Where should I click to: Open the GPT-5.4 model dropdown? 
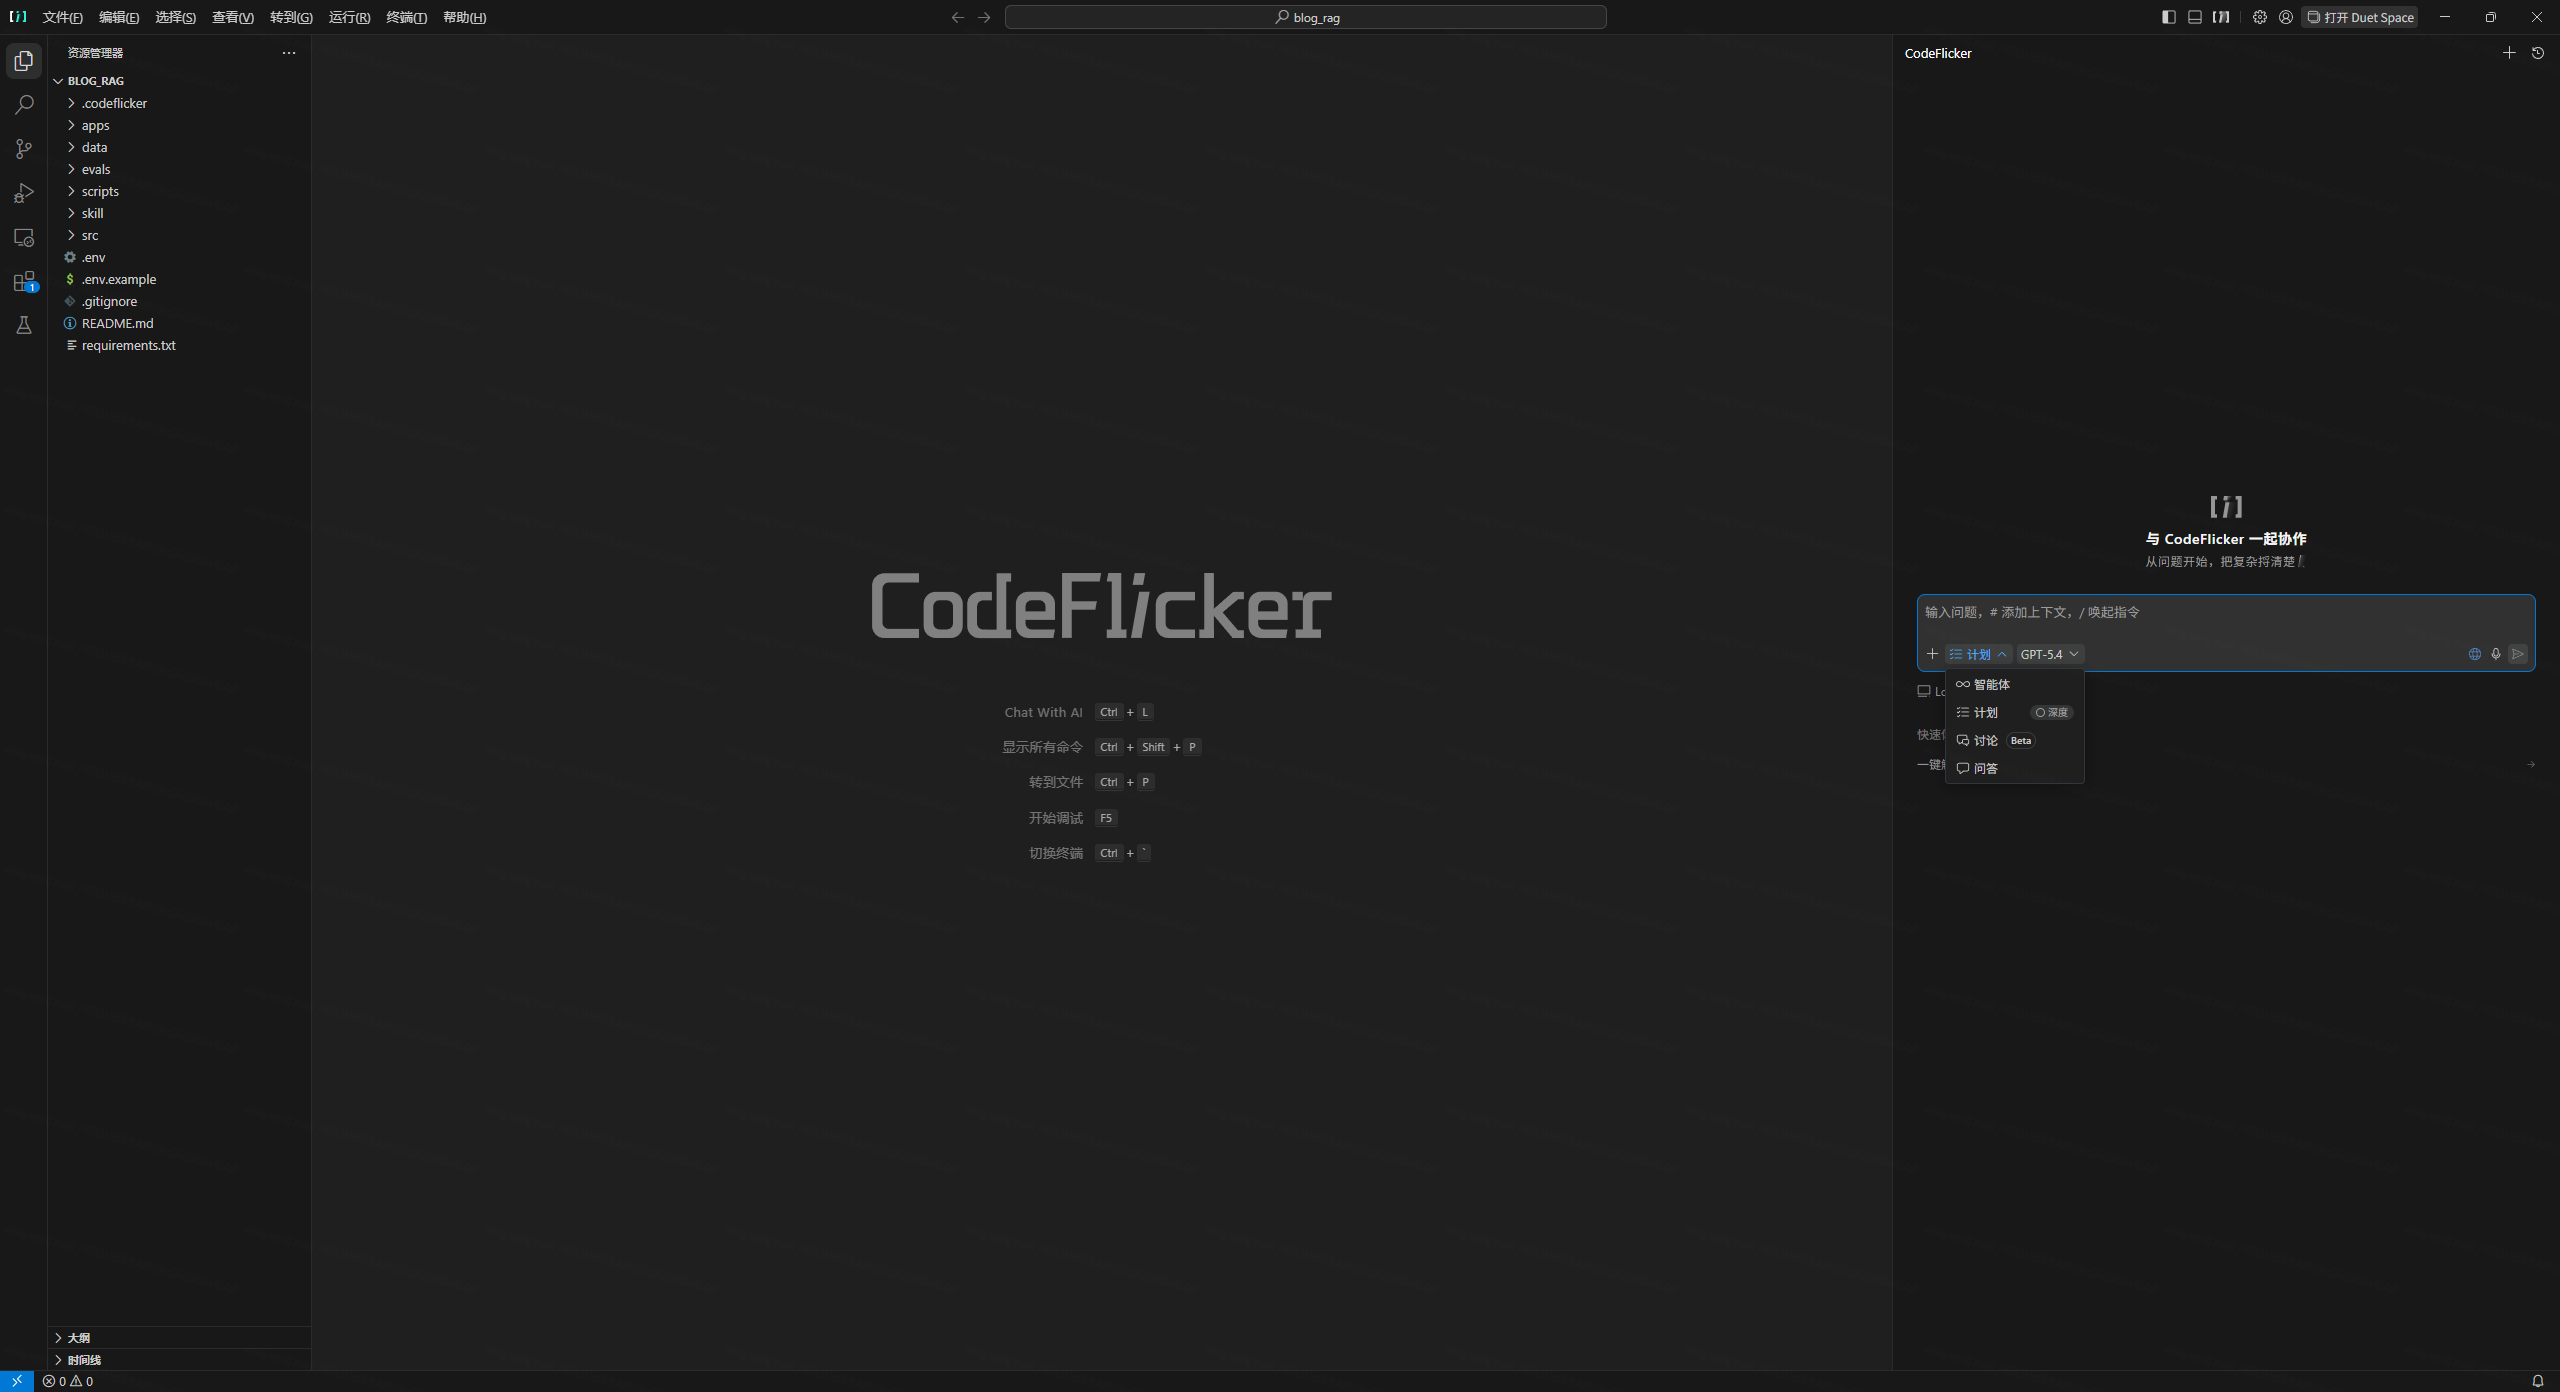click(2049, 654)
